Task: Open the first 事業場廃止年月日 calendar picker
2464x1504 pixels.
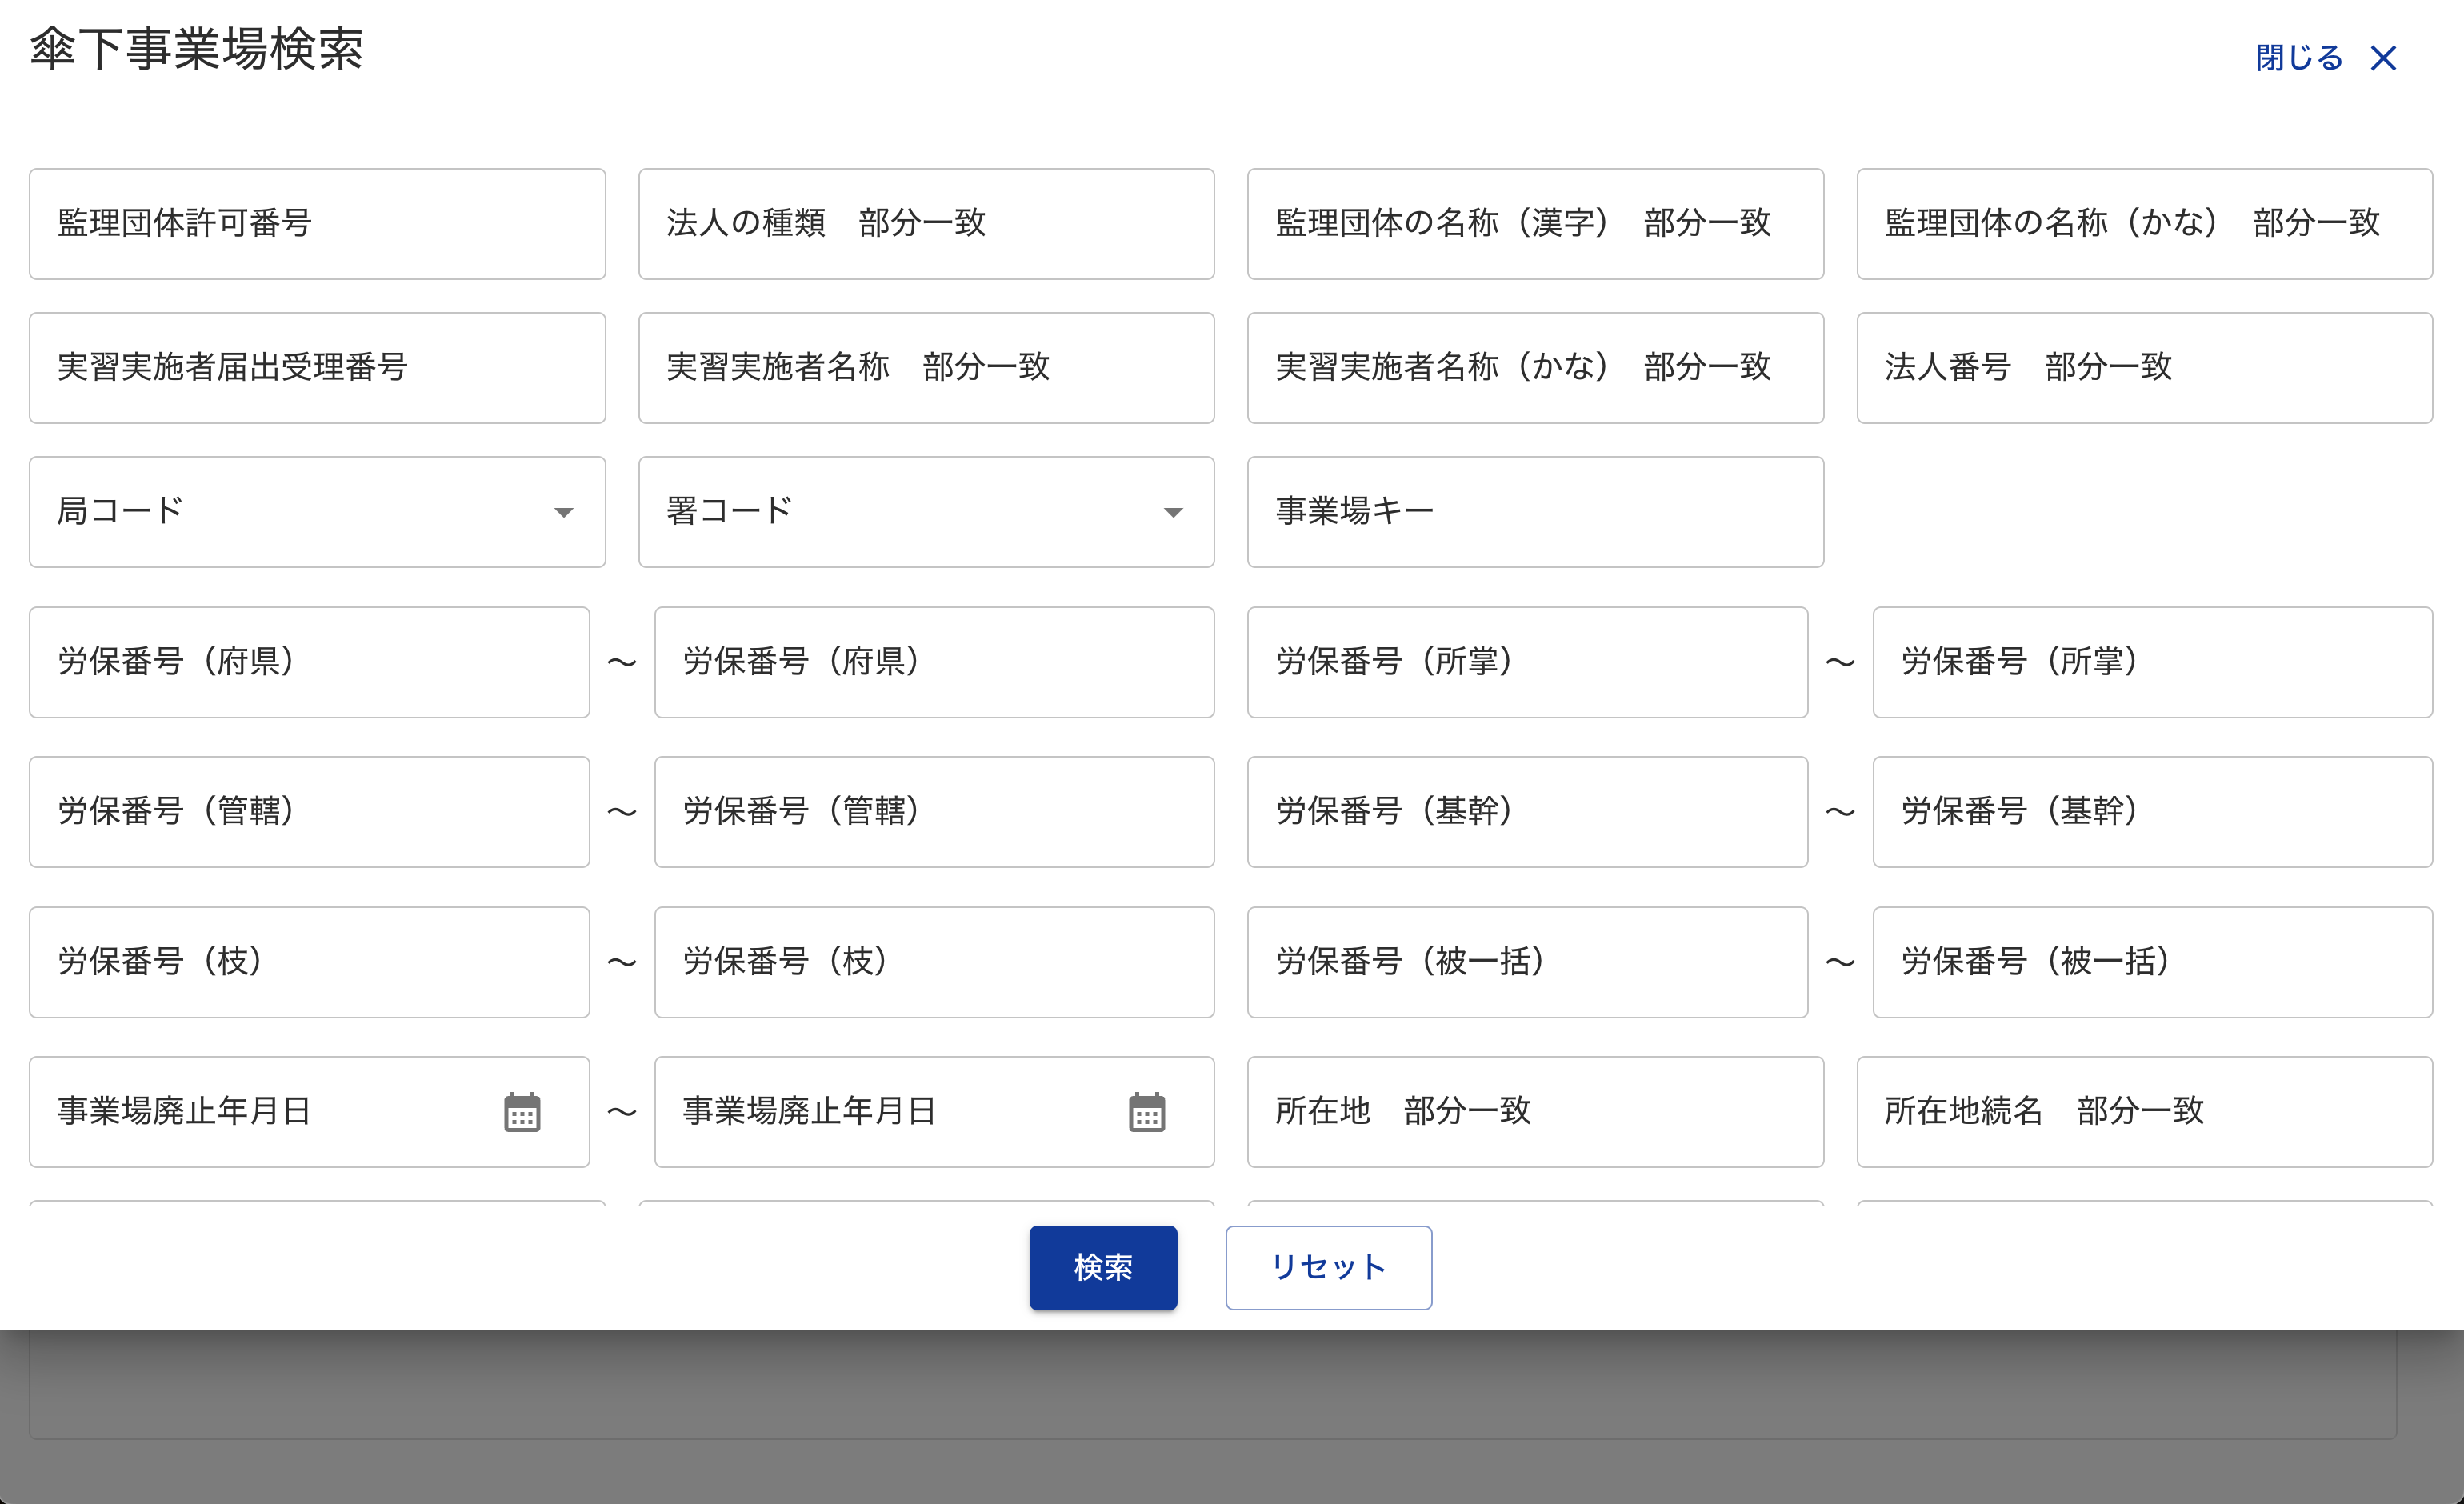Action: coord(522,1112)
